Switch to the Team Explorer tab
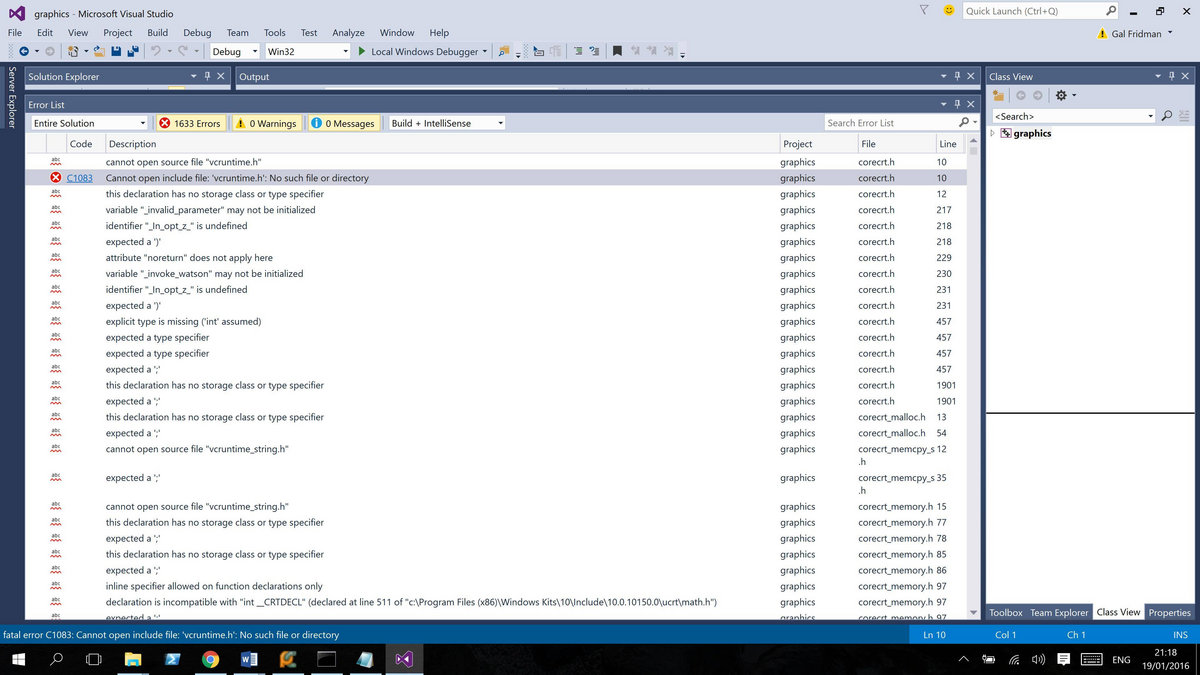Viewport: 1200px width, 675px height. [x=1059, y=612]
